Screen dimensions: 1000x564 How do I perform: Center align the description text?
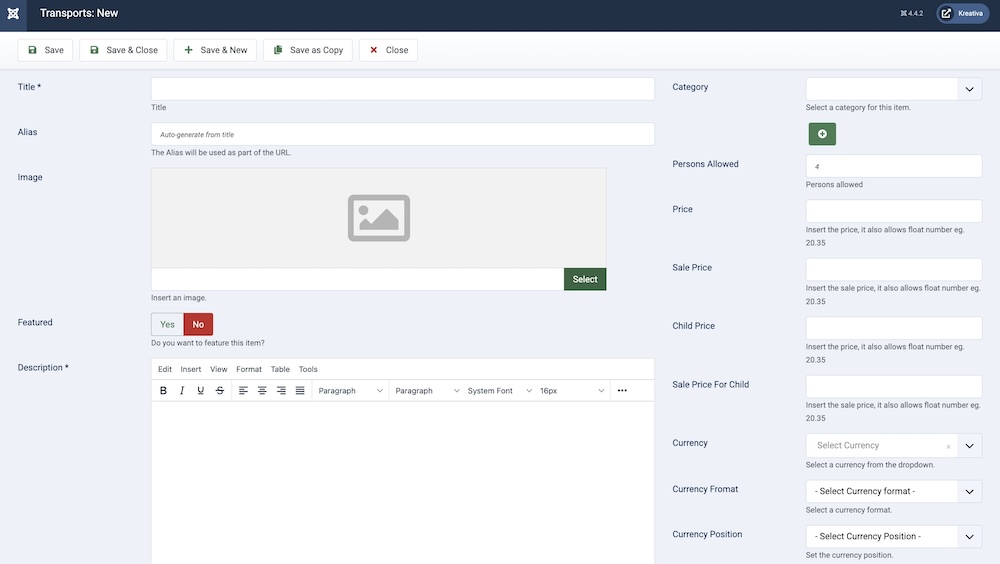(262, 391)
